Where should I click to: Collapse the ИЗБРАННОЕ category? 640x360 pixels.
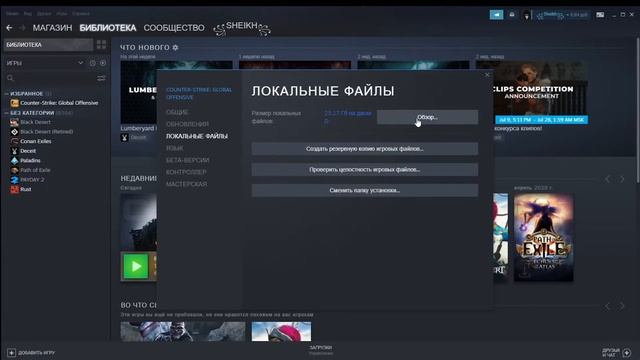tap(7, 94)
